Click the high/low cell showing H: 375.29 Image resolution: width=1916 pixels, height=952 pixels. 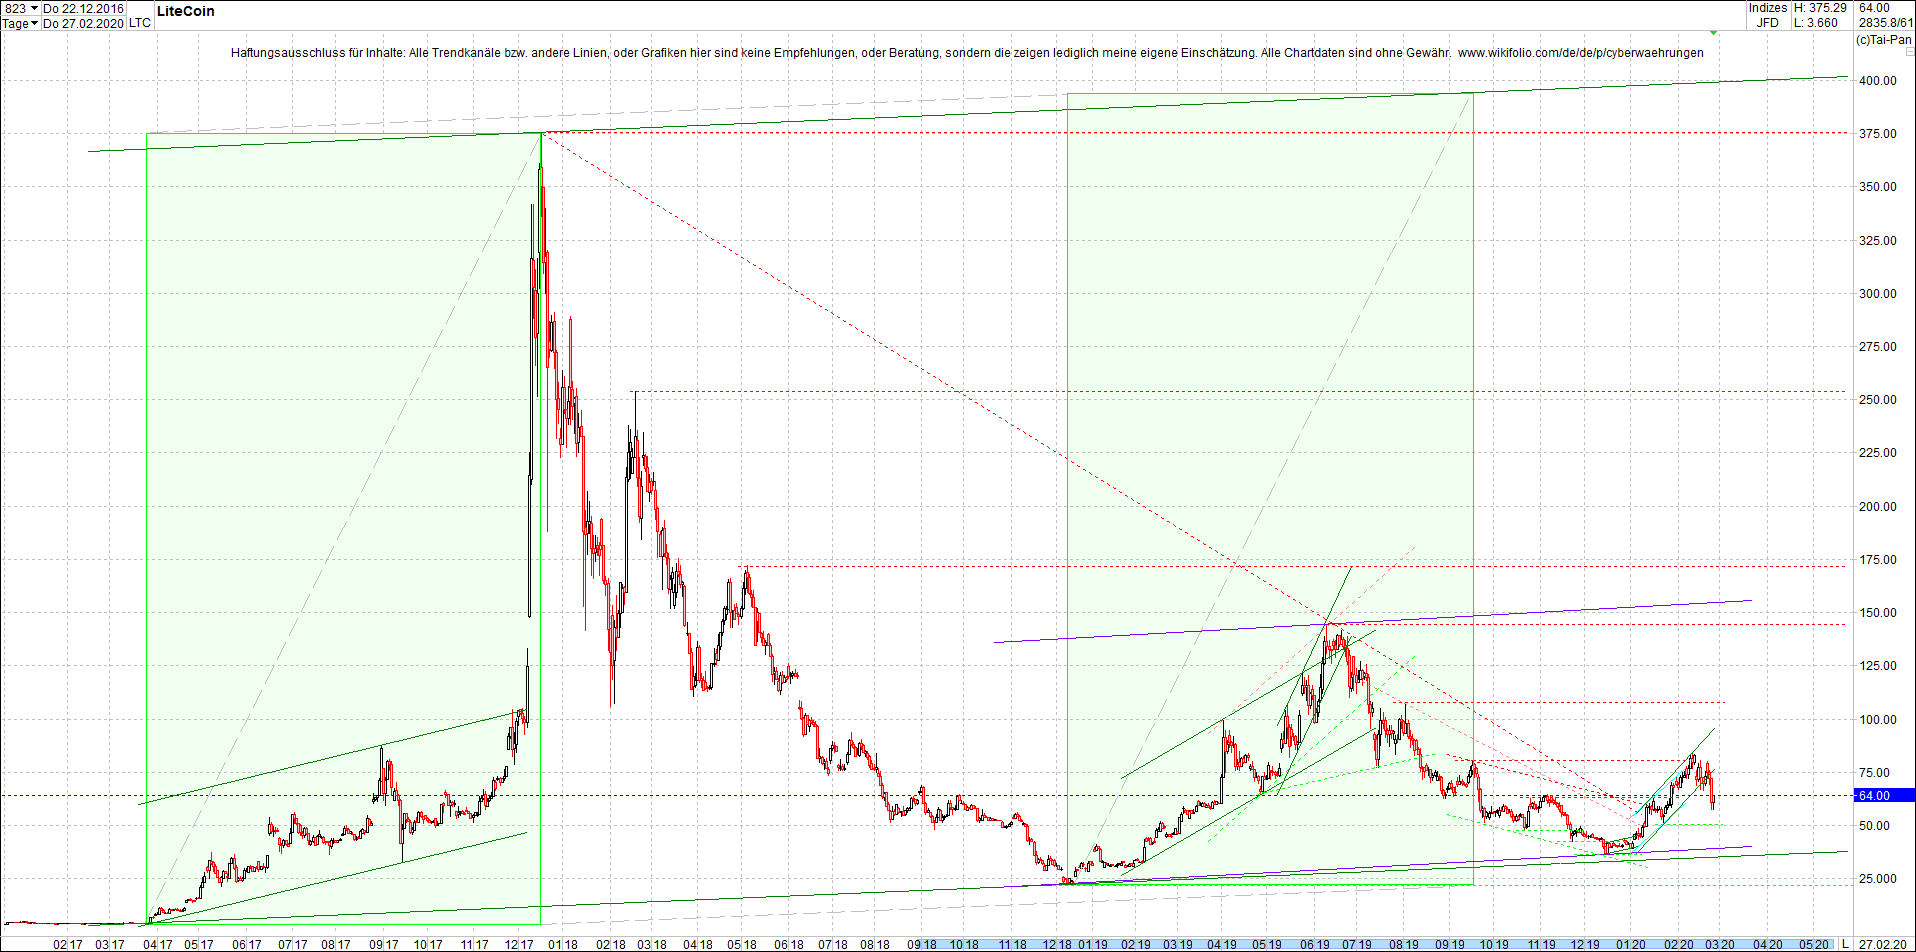[1822, 7]
